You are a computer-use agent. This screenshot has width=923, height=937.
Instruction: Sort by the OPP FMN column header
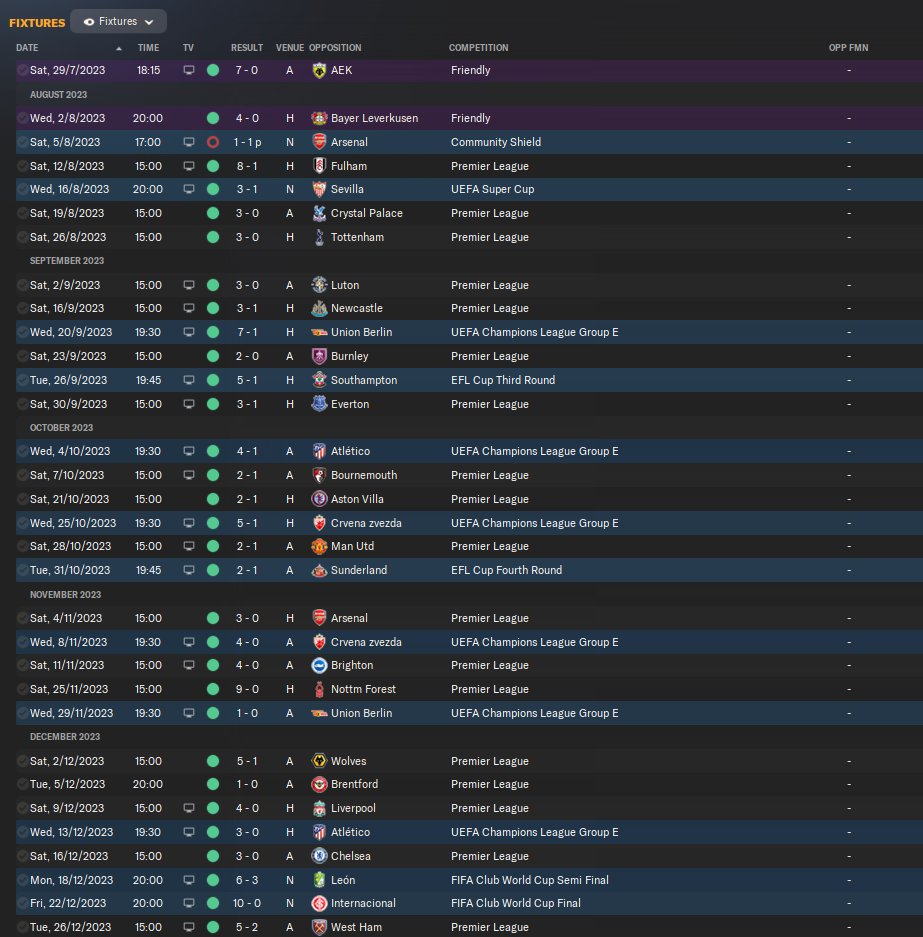(x=848, y=48)
